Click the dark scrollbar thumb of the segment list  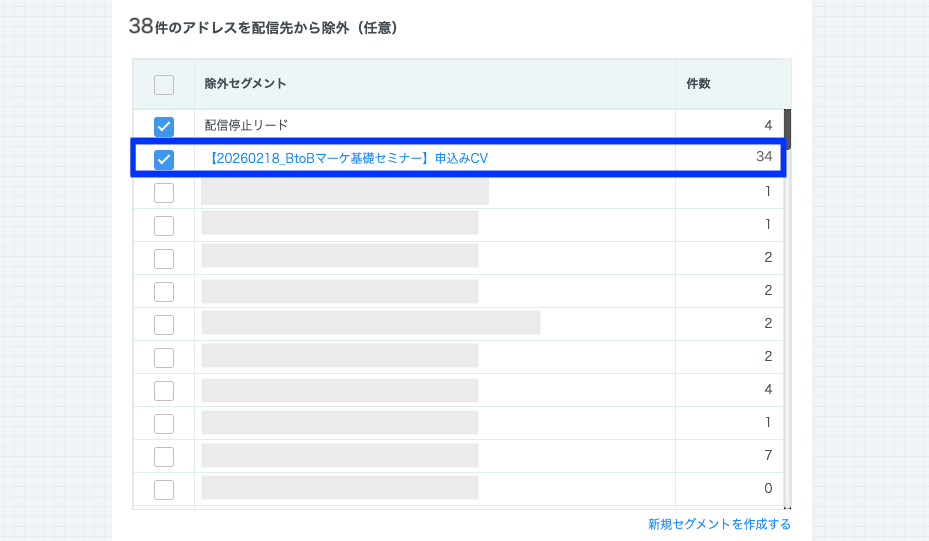tap(787, 128)
